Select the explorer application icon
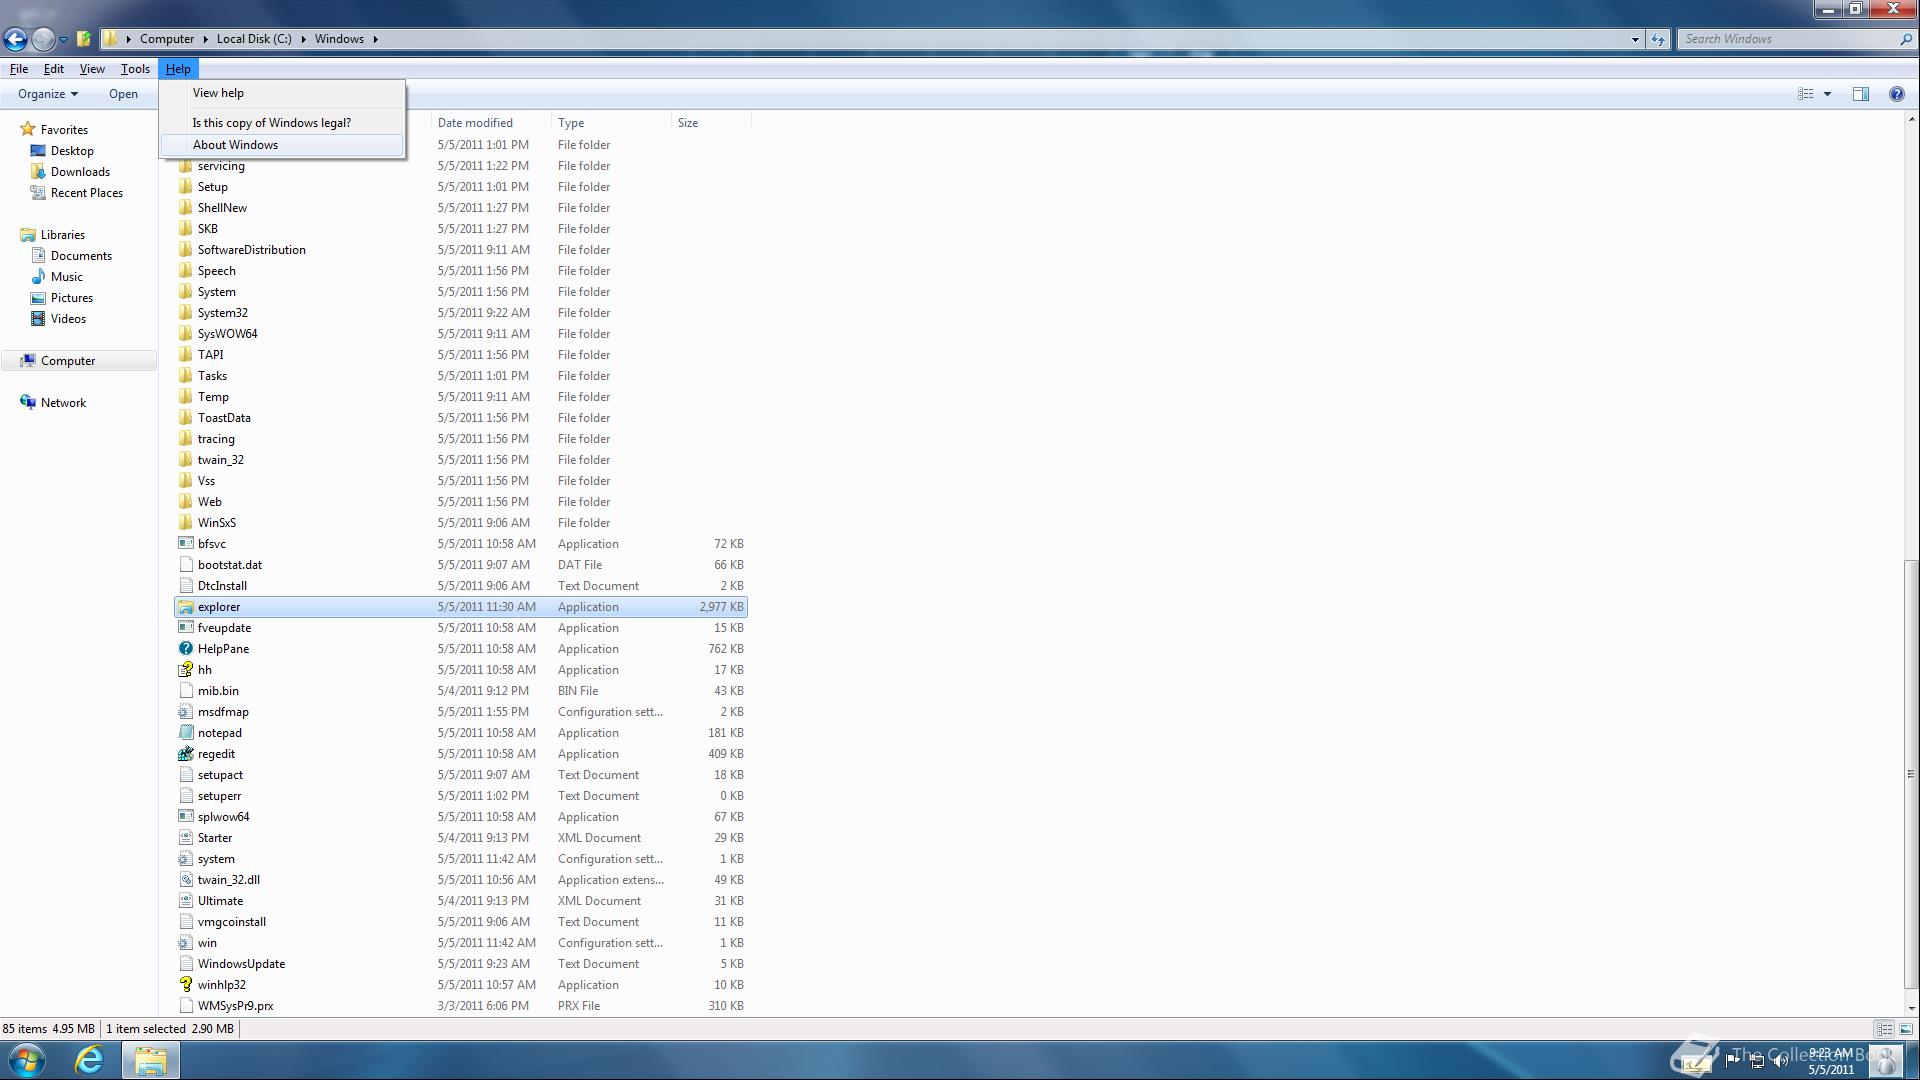 click(x=185, y=607)
